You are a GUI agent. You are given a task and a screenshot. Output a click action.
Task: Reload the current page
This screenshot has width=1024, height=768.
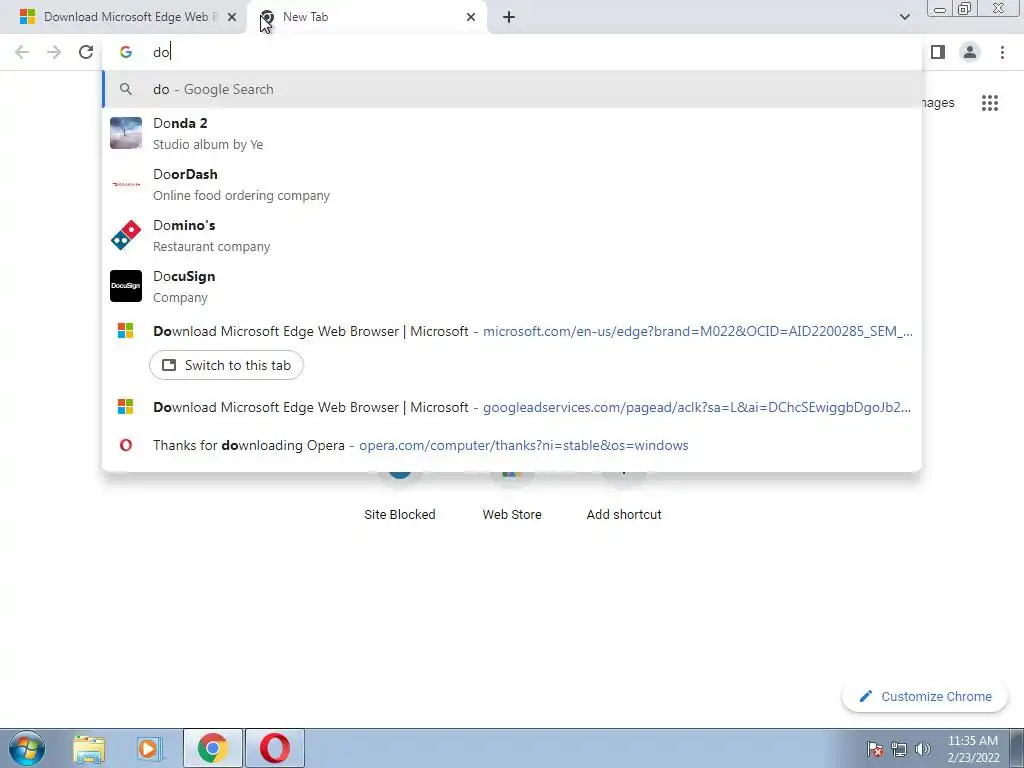pyautogui.click(x=86, y=52)
